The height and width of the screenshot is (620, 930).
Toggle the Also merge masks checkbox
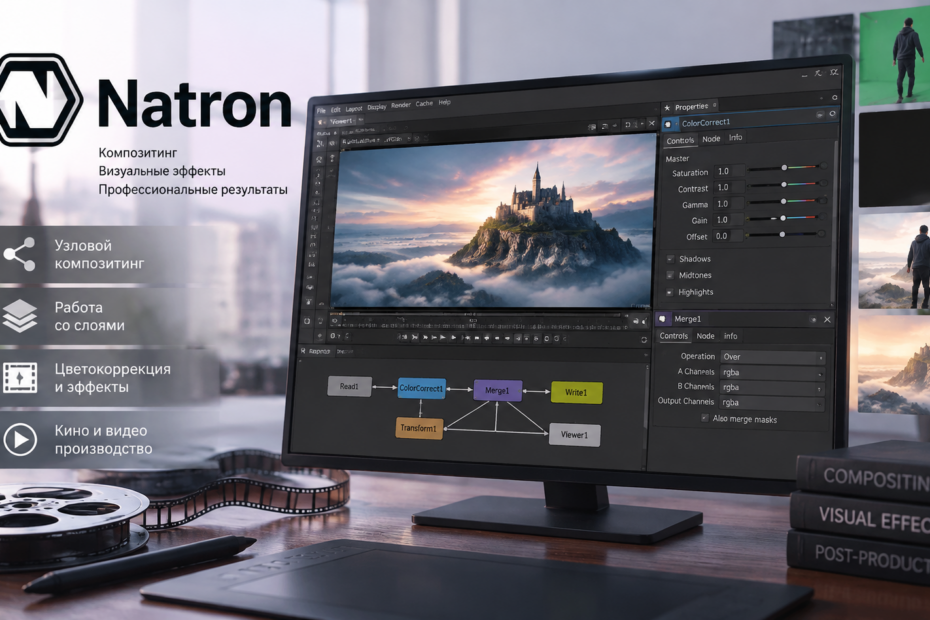705,418
